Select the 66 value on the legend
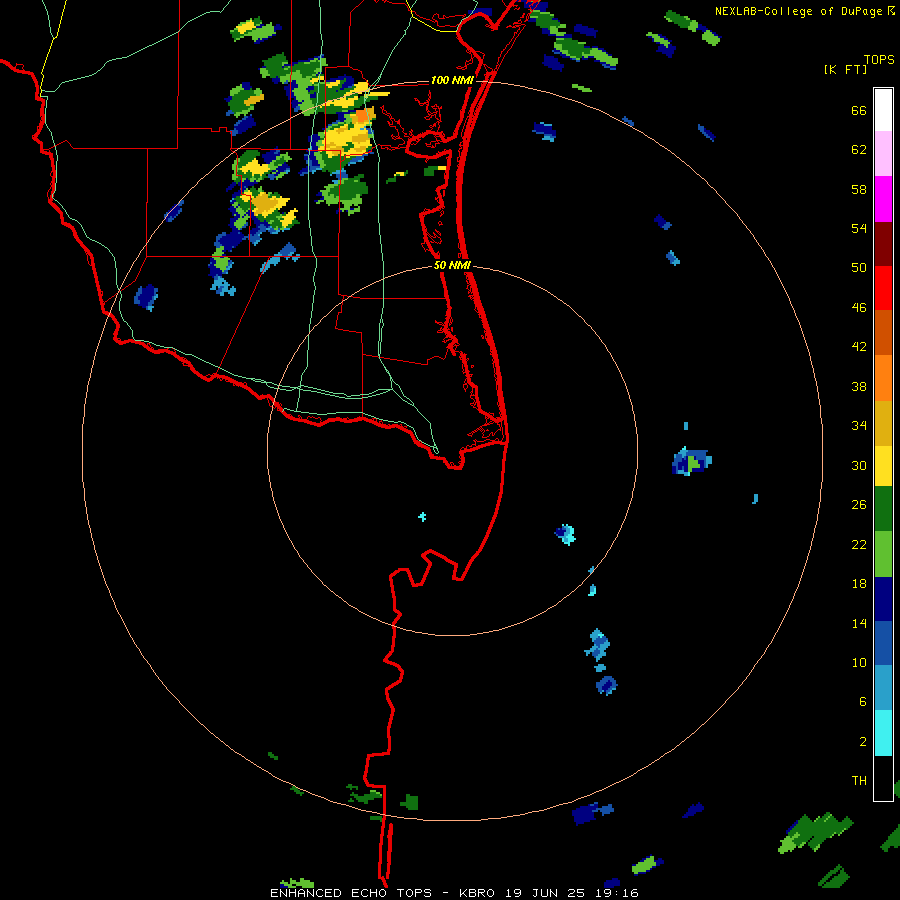This screenshot has width=900, height=900. 859,111
